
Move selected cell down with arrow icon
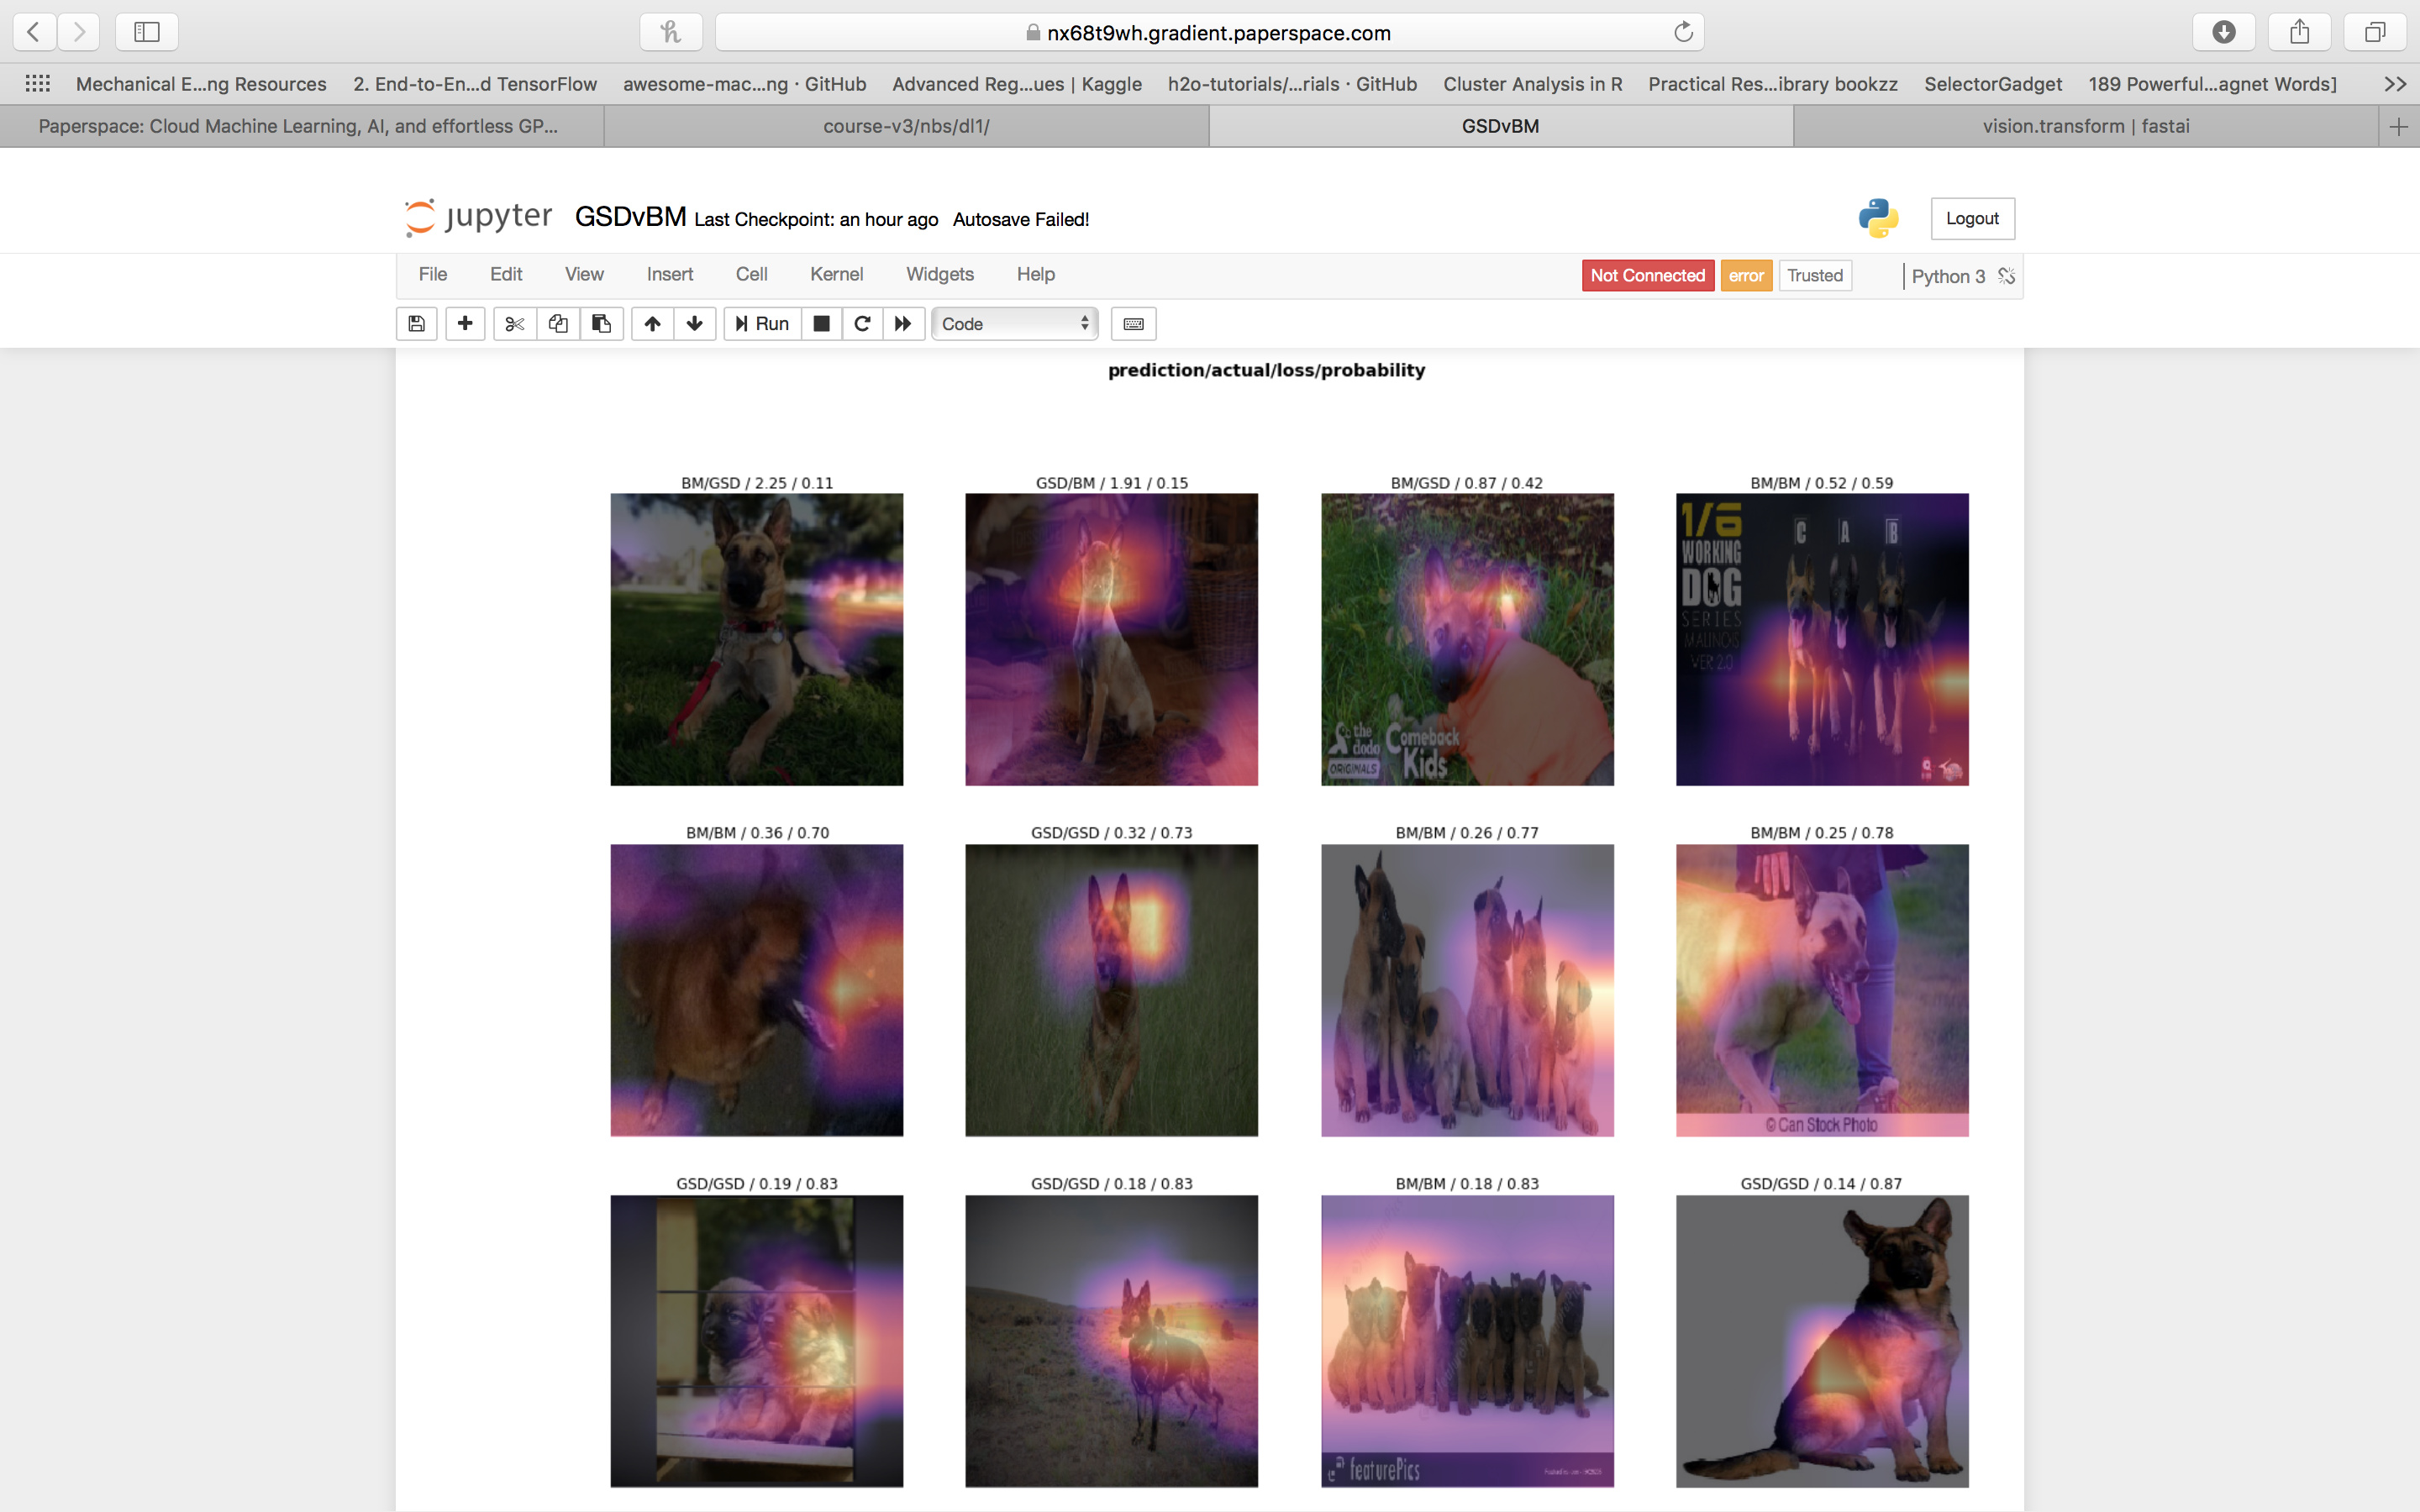click(695, 323)
